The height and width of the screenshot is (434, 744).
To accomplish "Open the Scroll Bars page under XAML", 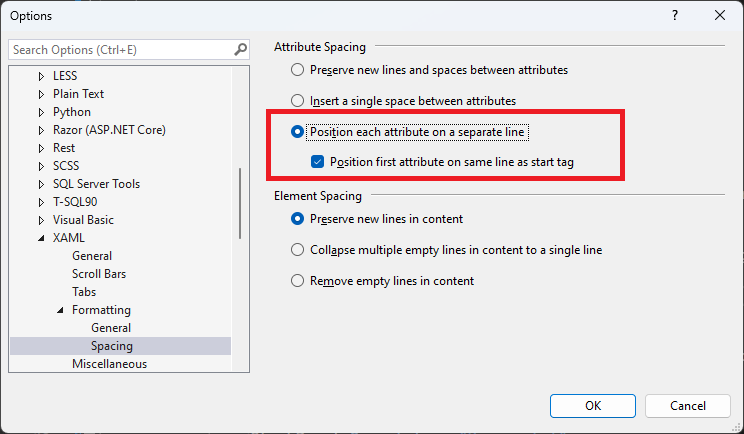I will pyautogui.click(x=99, y=274).
